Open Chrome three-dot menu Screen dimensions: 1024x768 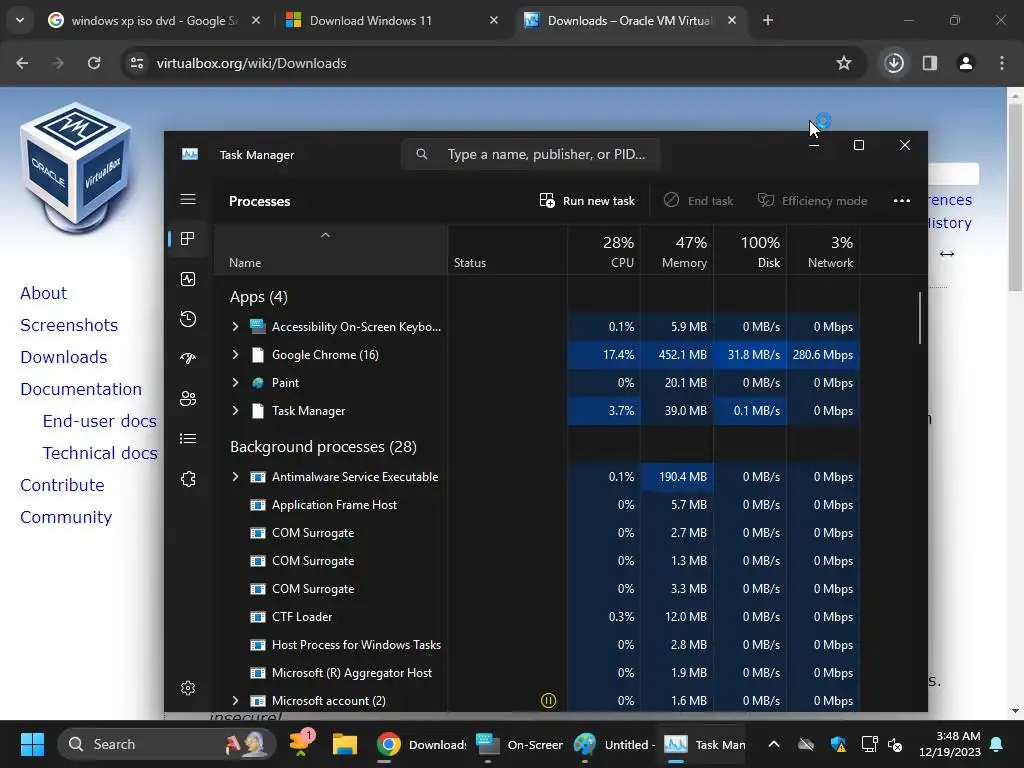(x=1002, y=63)
